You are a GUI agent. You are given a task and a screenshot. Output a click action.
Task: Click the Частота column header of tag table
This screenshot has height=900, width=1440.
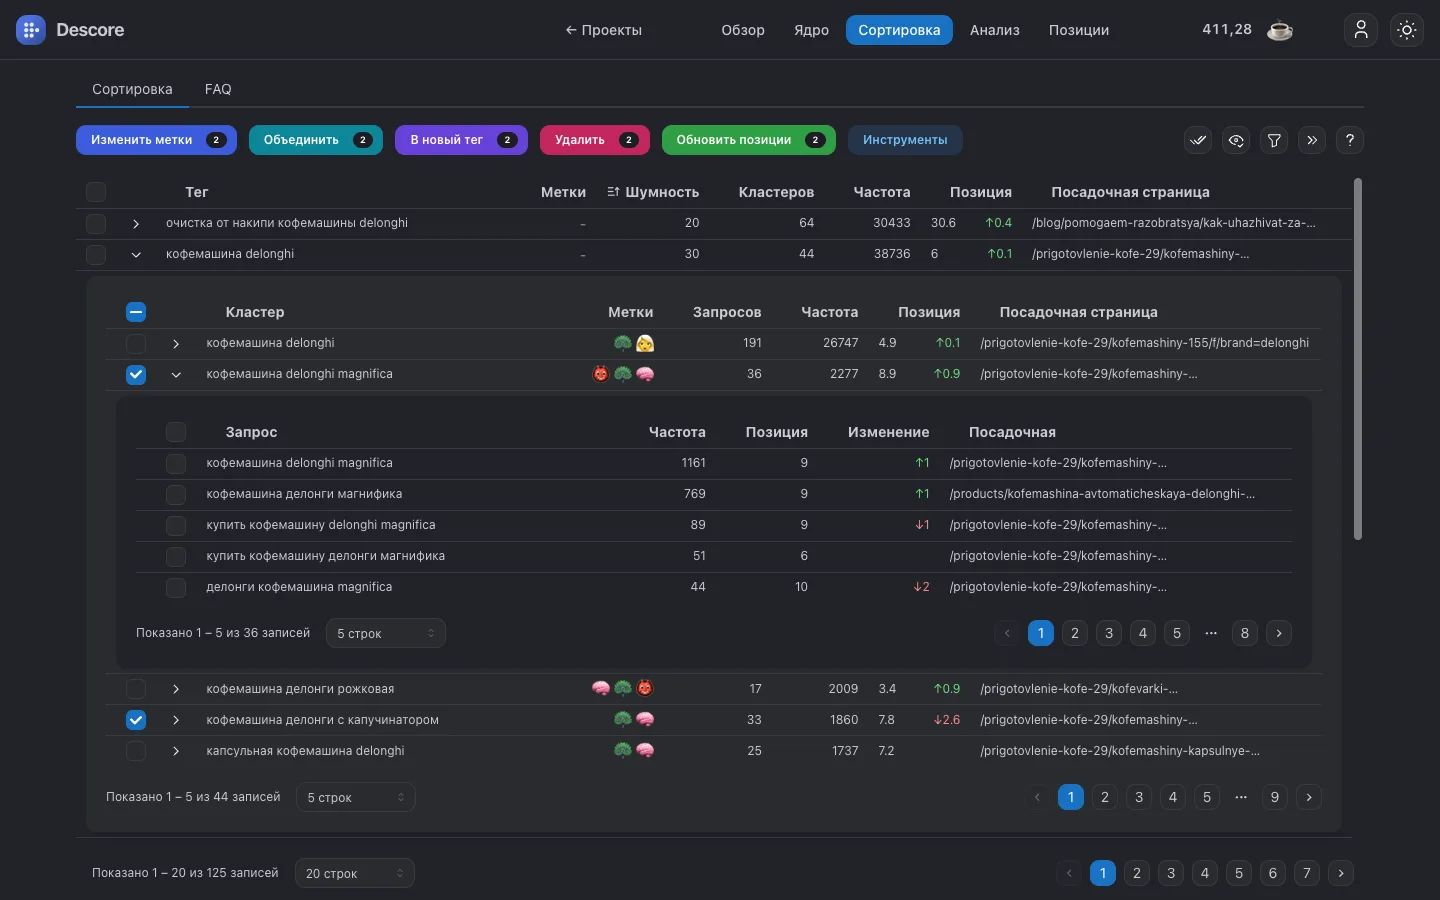882,192
